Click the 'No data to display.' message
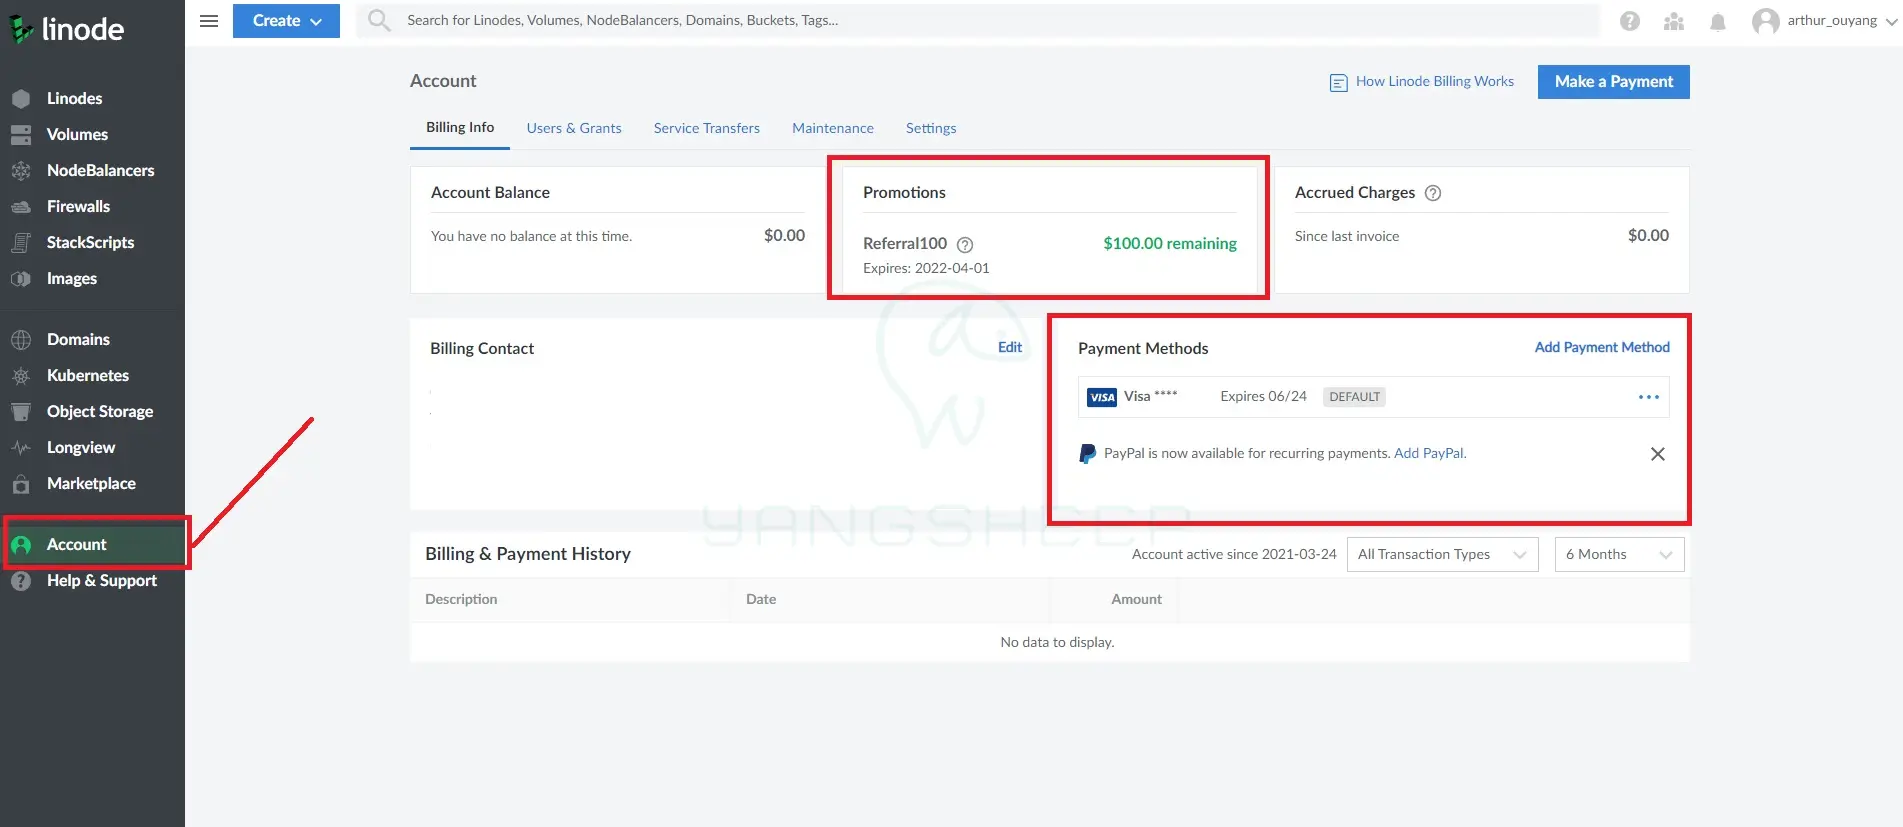1903x827 pixels. [1057, 642]
